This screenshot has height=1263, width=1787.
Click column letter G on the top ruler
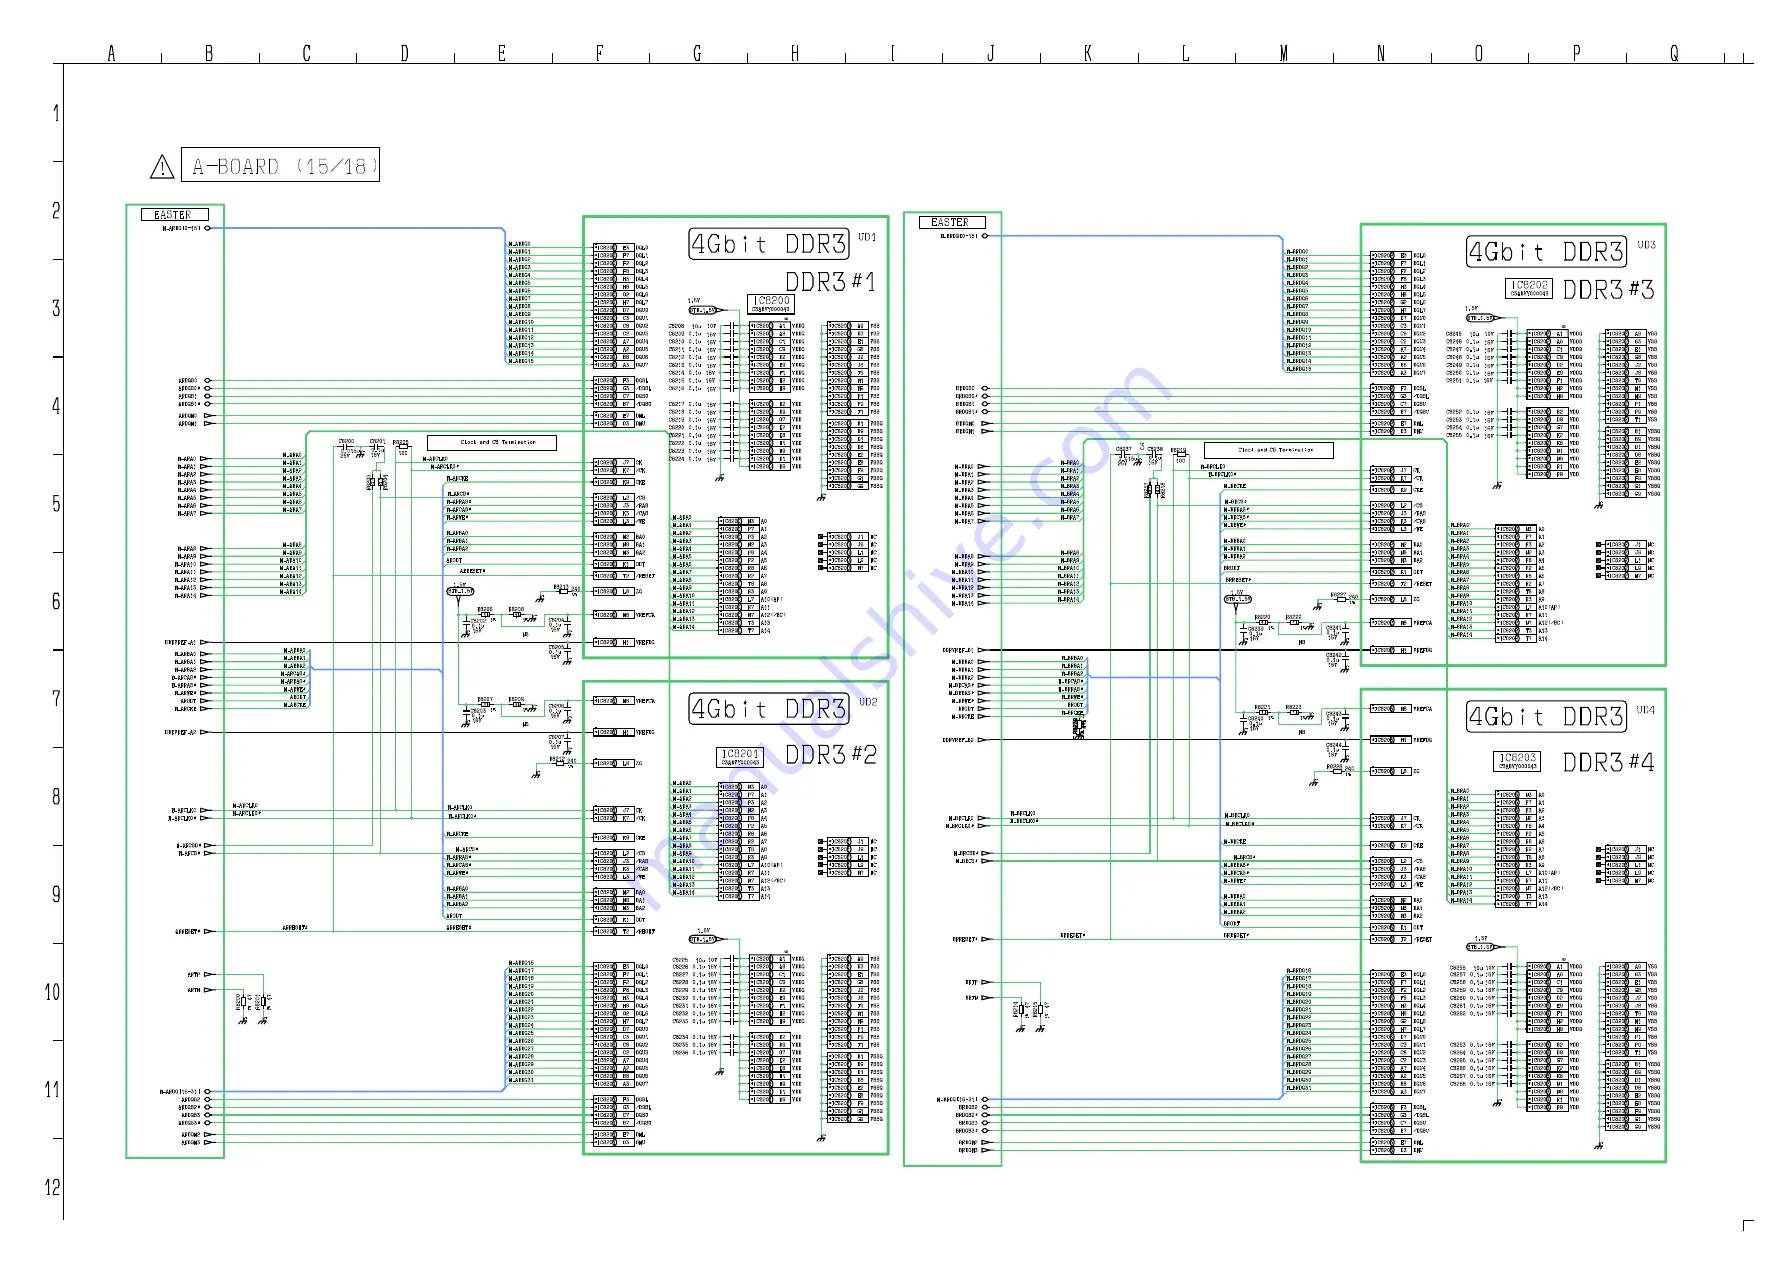(x=697, y=53)
